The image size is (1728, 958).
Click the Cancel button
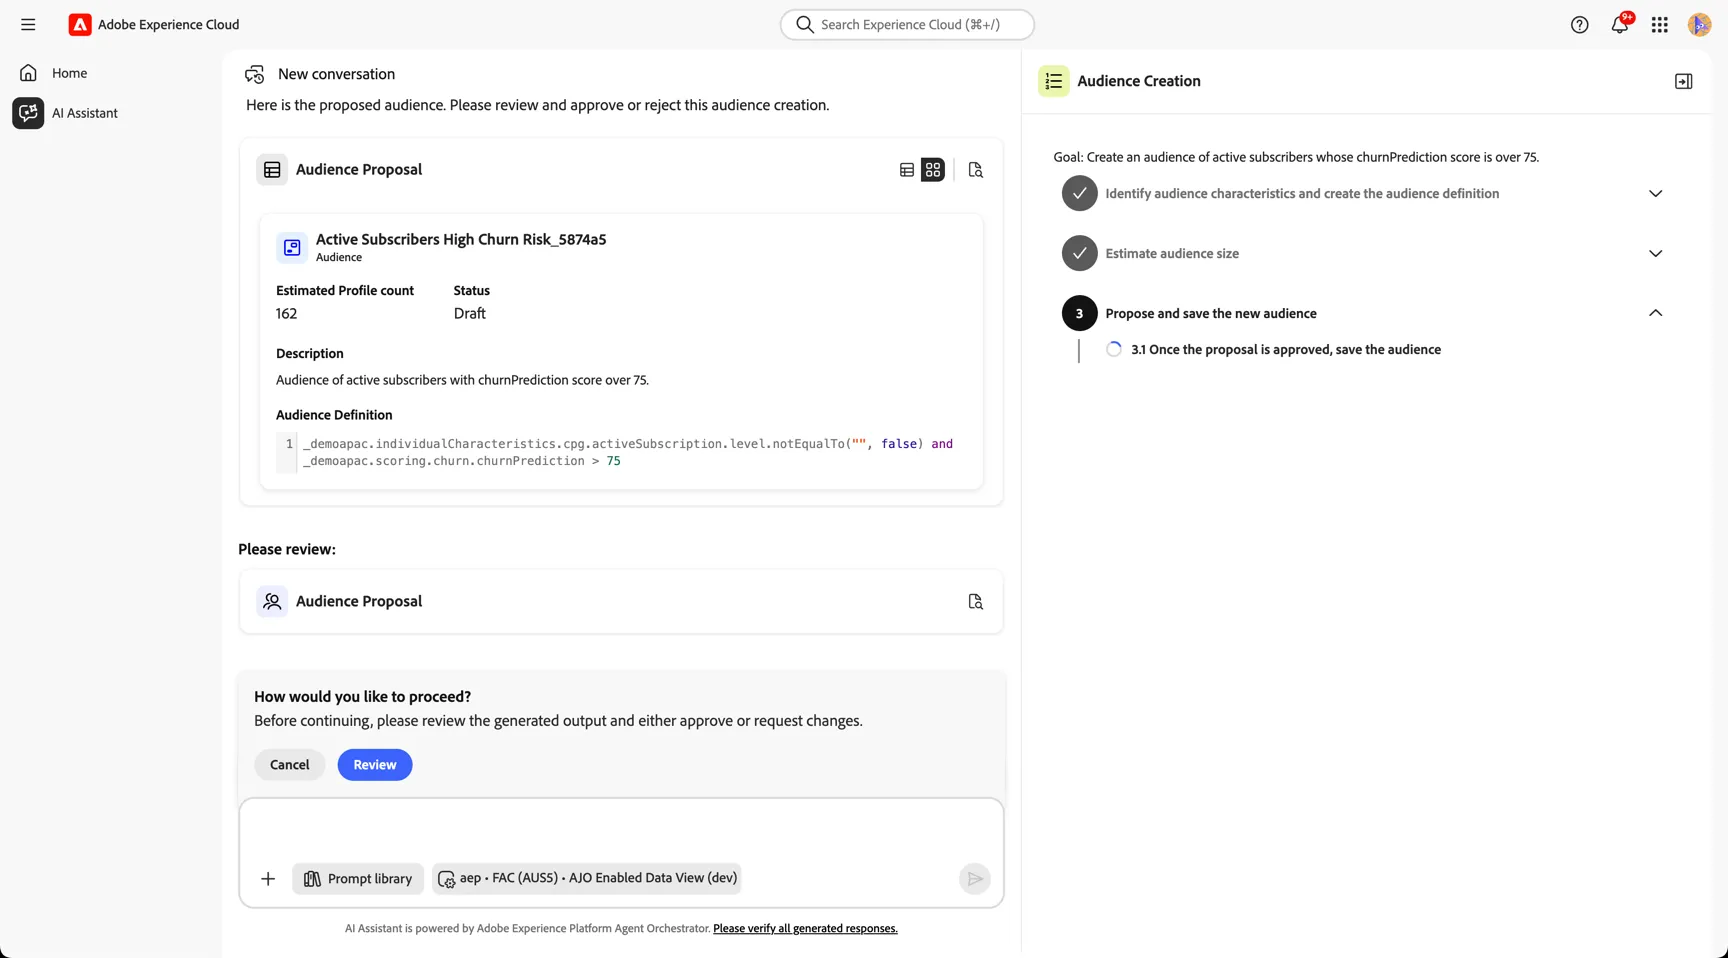[290, 765]
